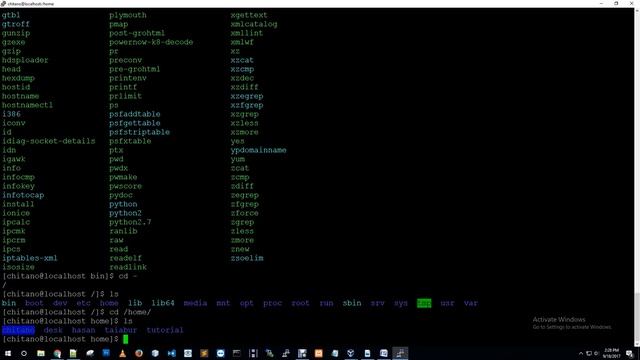Select 'hostnamectl' entry
640x360 pixels.
point(27,105)
